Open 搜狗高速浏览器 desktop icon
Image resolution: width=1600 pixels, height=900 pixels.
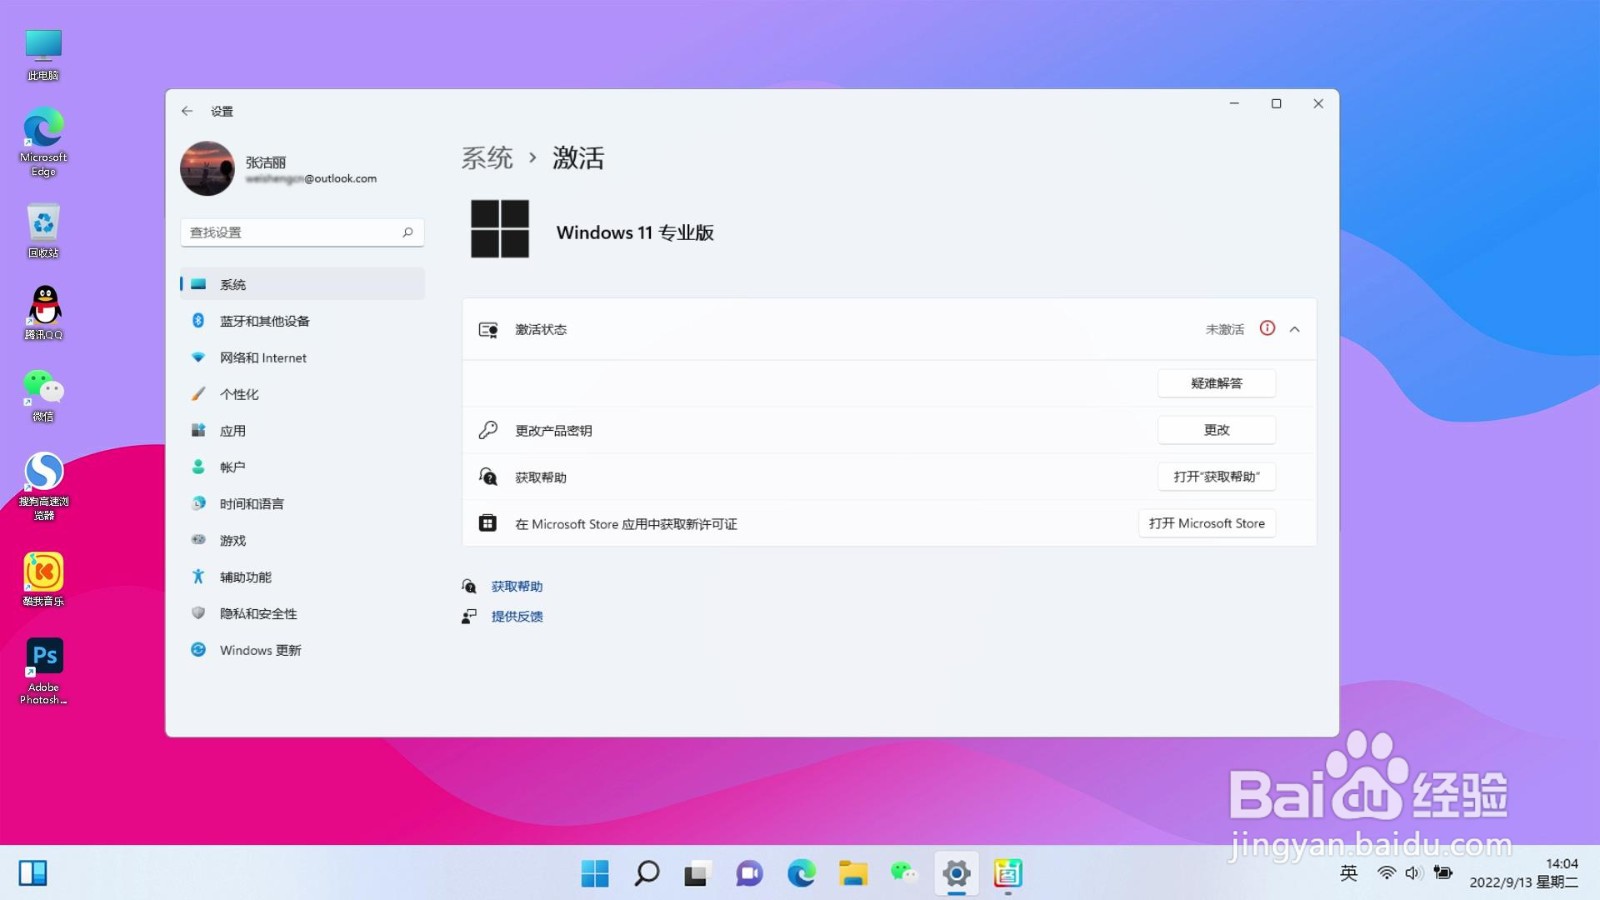click(x=43, y=485)
